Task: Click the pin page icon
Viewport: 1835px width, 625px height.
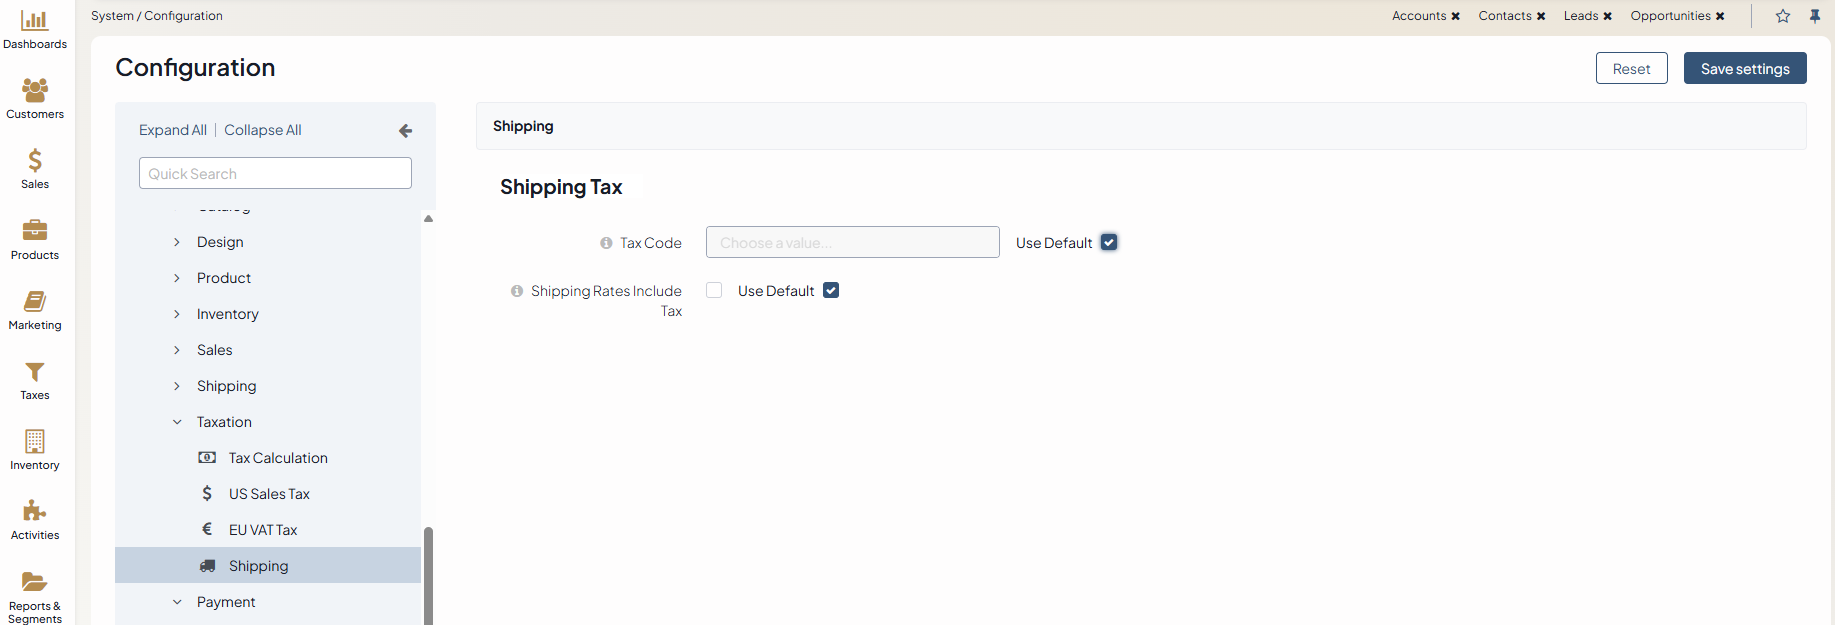Action: 1815,16
